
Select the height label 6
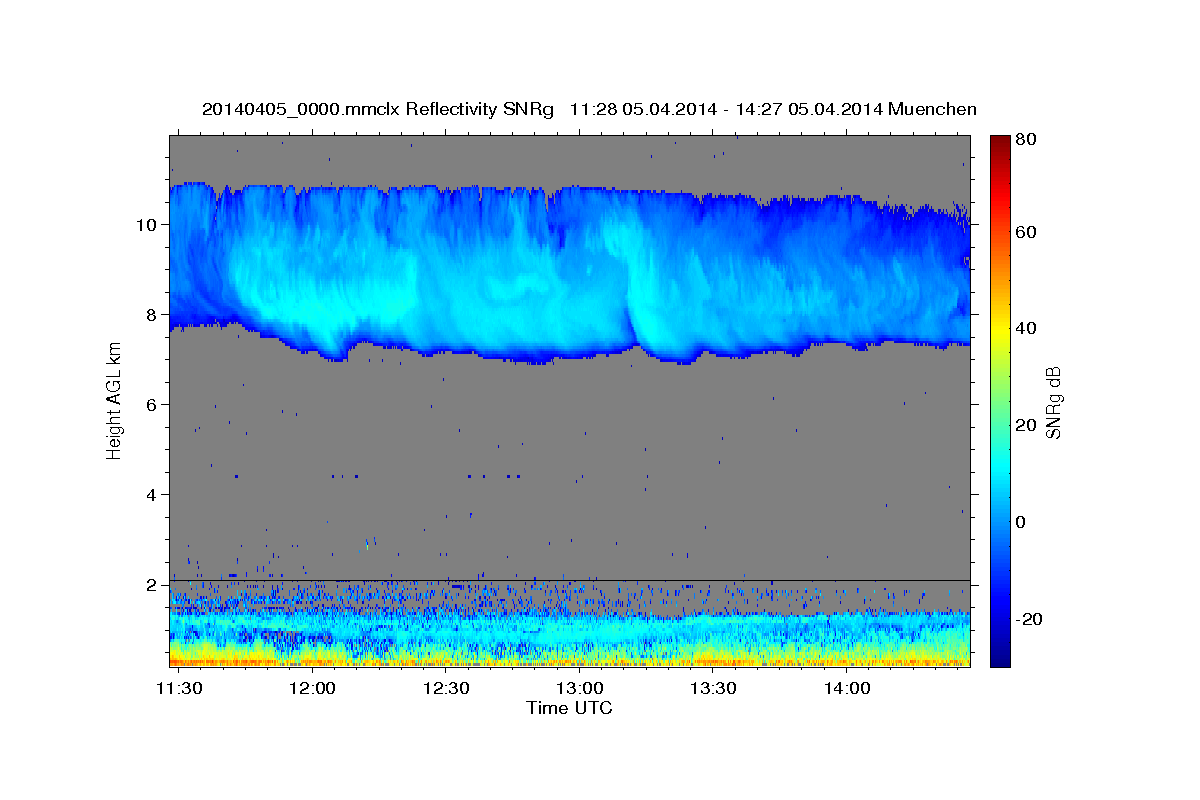coord(154,405)
